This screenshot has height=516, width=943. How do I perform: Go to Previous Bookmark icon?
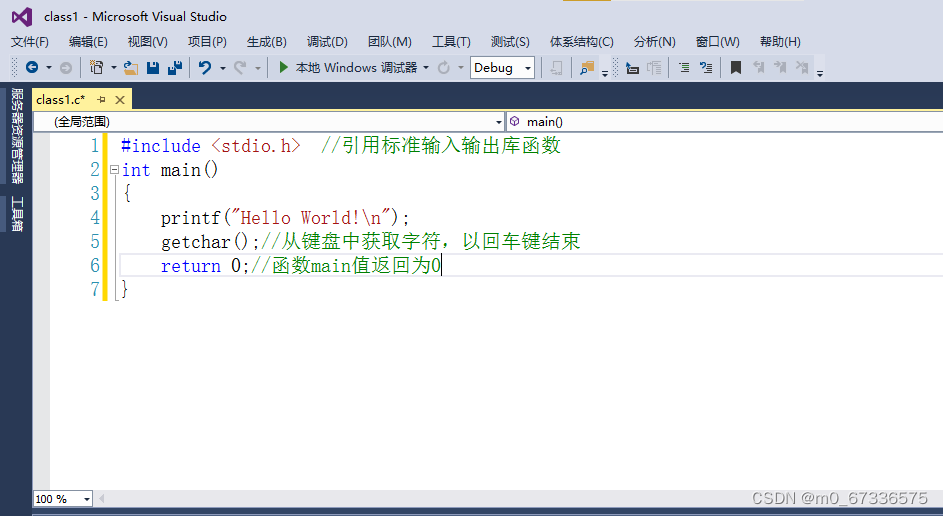pos(758,67)
